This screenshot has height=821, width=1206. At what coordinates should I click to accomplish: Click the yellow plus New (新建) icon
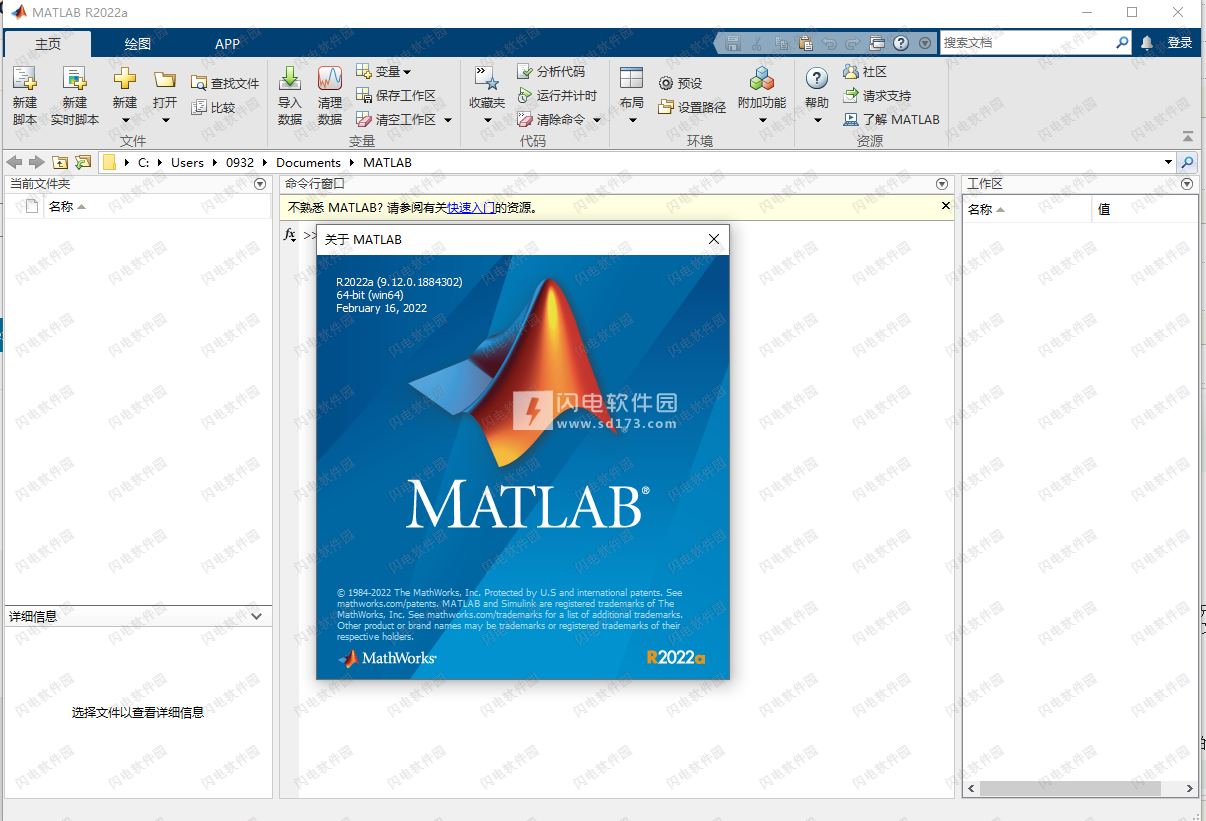click(x=125, y=79)
